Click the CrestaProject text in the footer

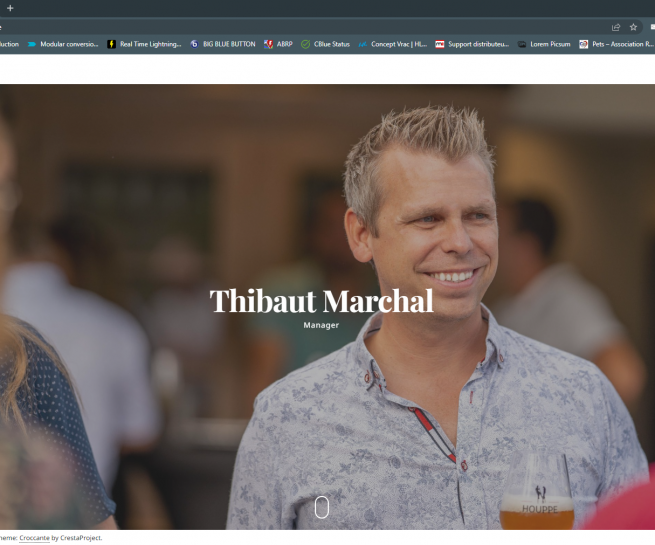pos(81,538)
